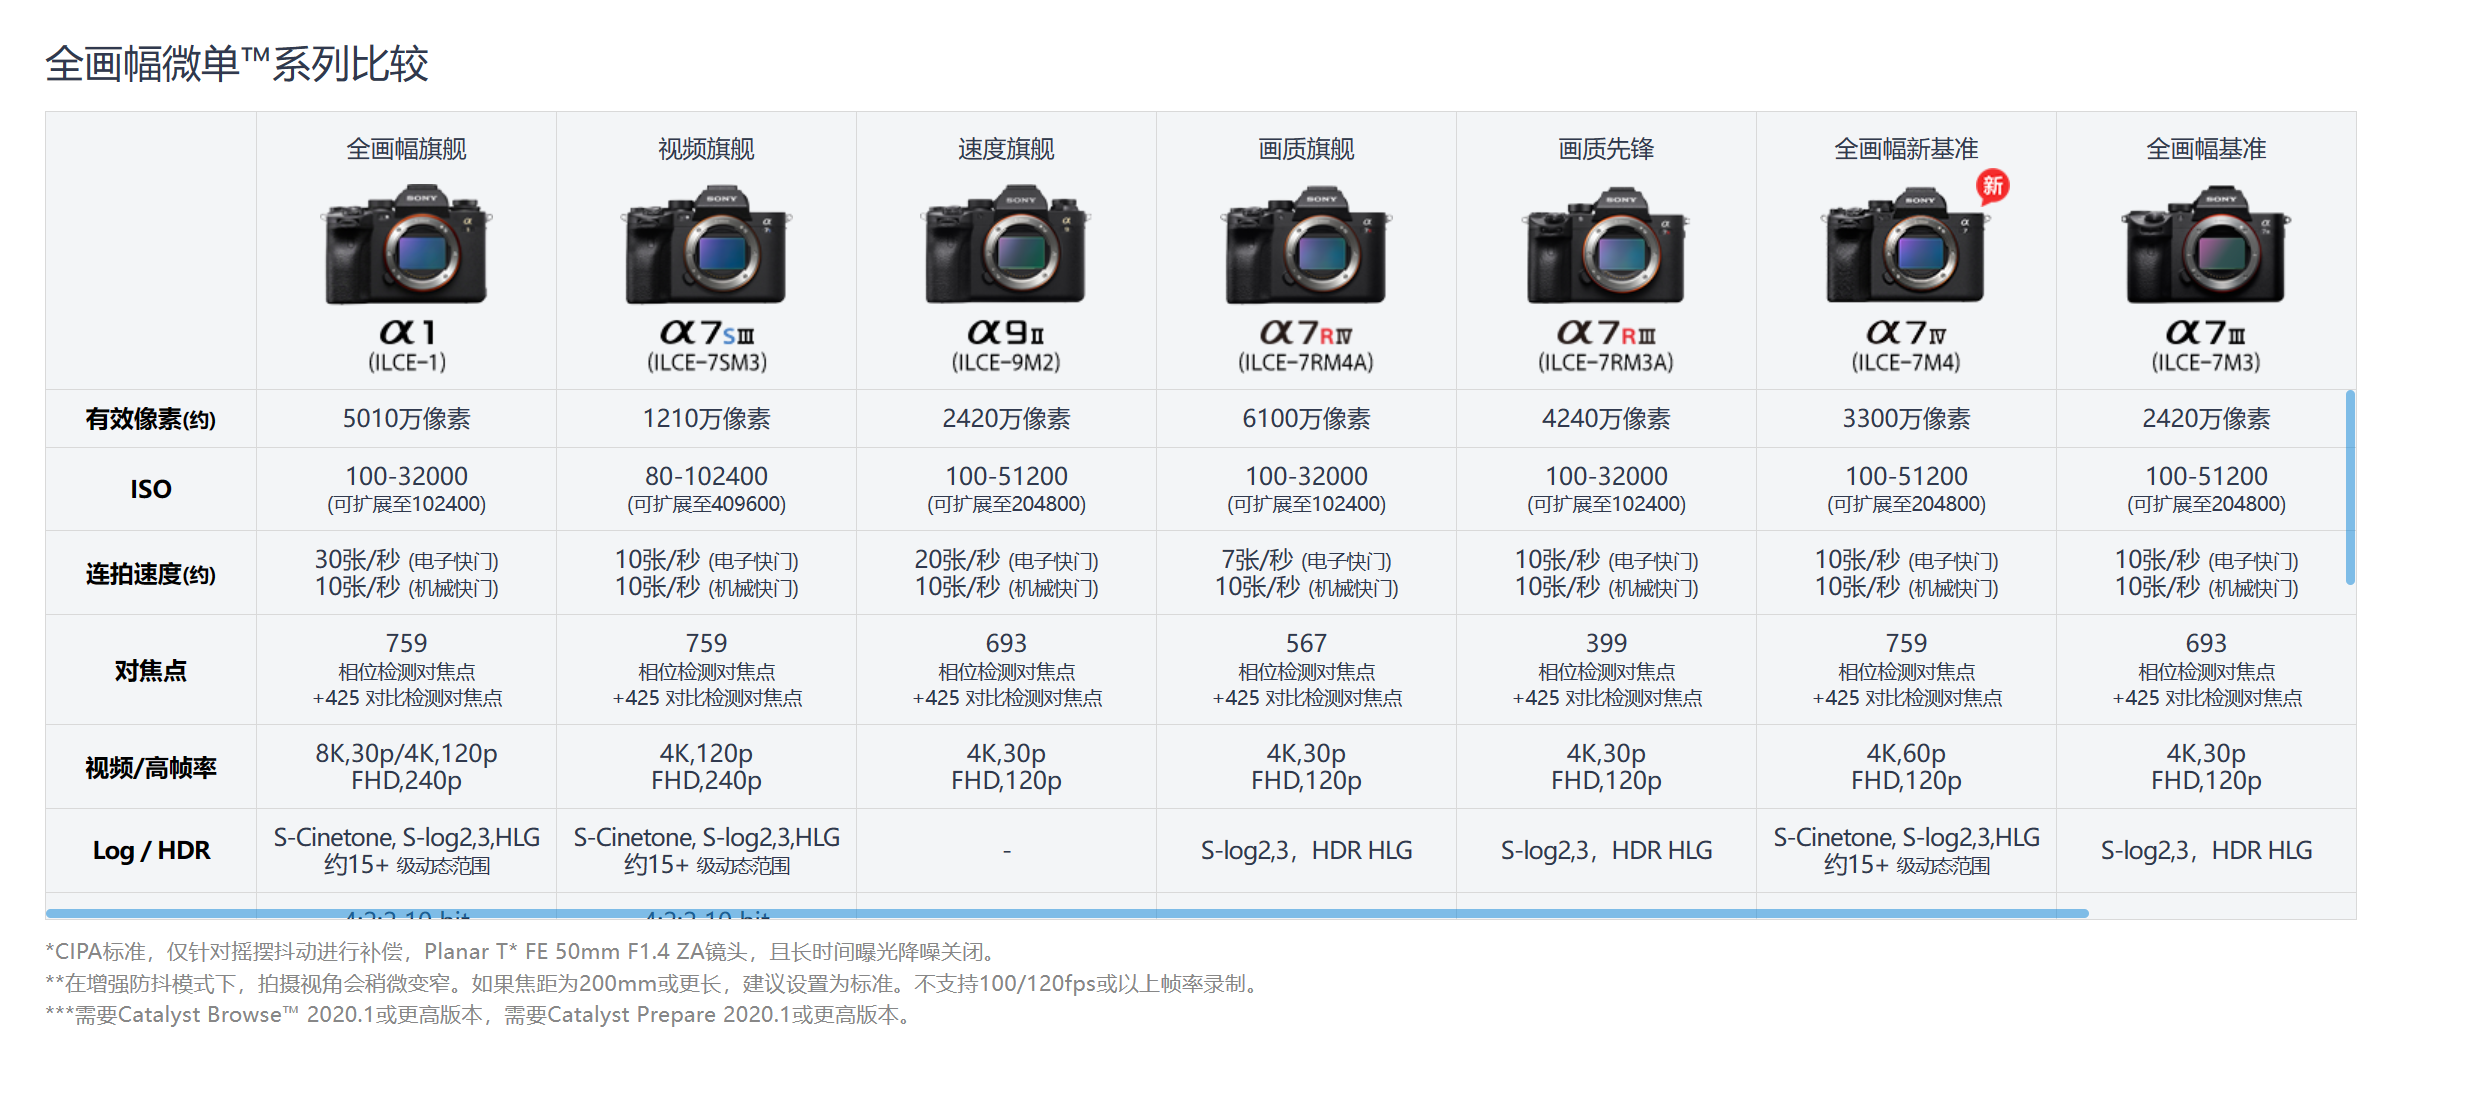Click the 1210万像素 cell
The height and width of the screenshot is (1100, 2474).
706,419
